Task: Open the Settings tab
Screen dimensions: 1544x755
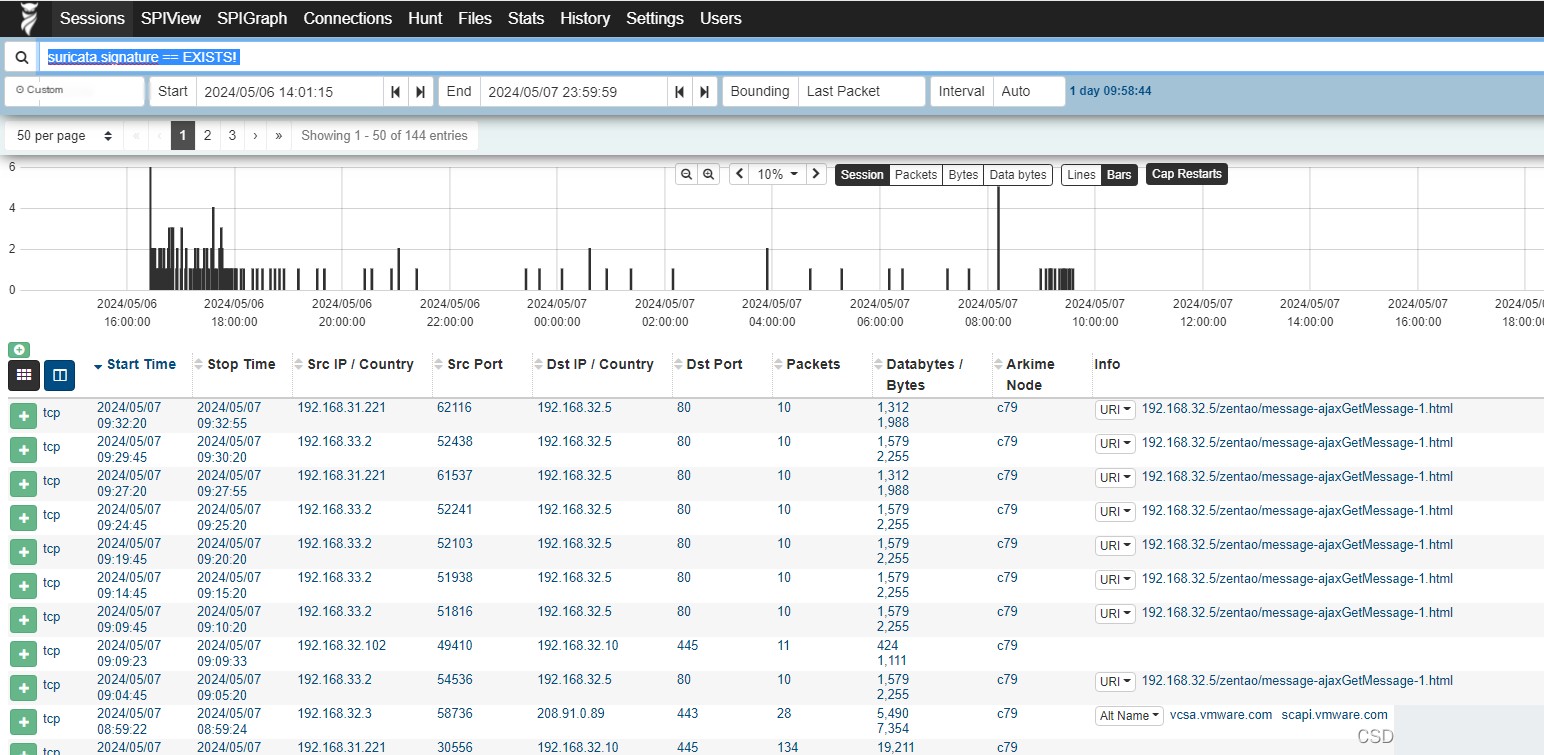Action: point(655,18)
